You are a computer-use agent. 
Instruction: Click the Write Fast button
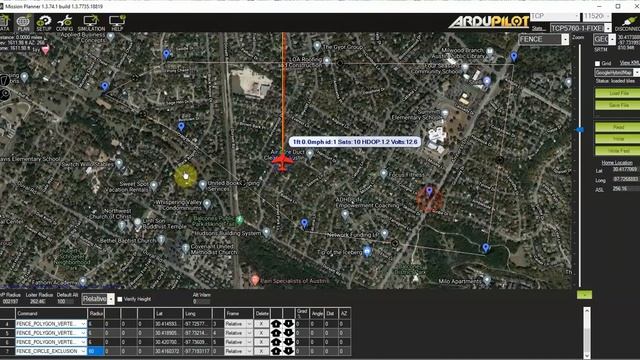(618, 151)
